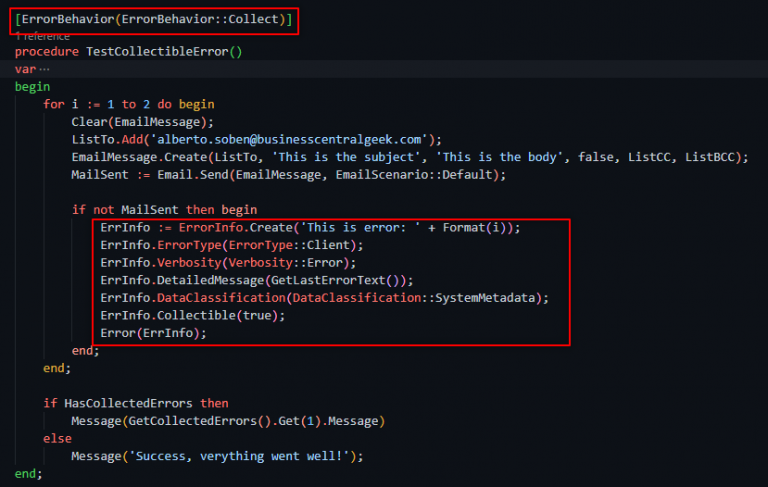Click the 'begin' keyword under var
This screenshot has height=487, width=768.
[x=32, y=87]
